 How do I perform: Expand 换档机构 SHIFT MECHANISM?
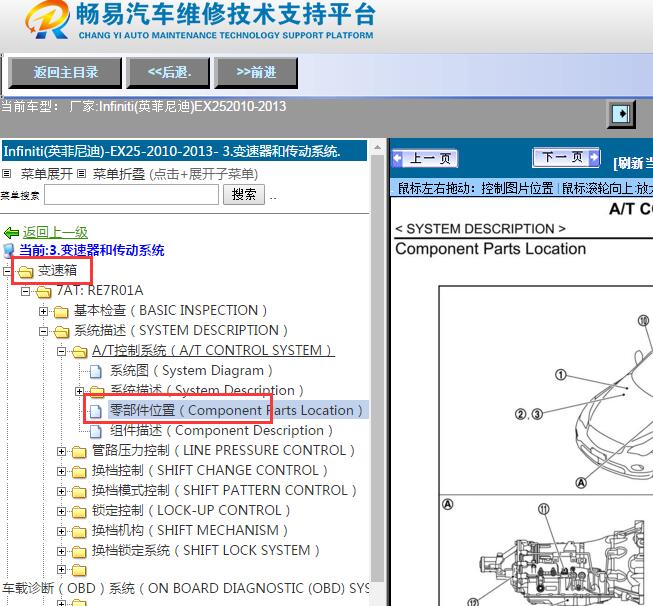click(x=61, y=531)
